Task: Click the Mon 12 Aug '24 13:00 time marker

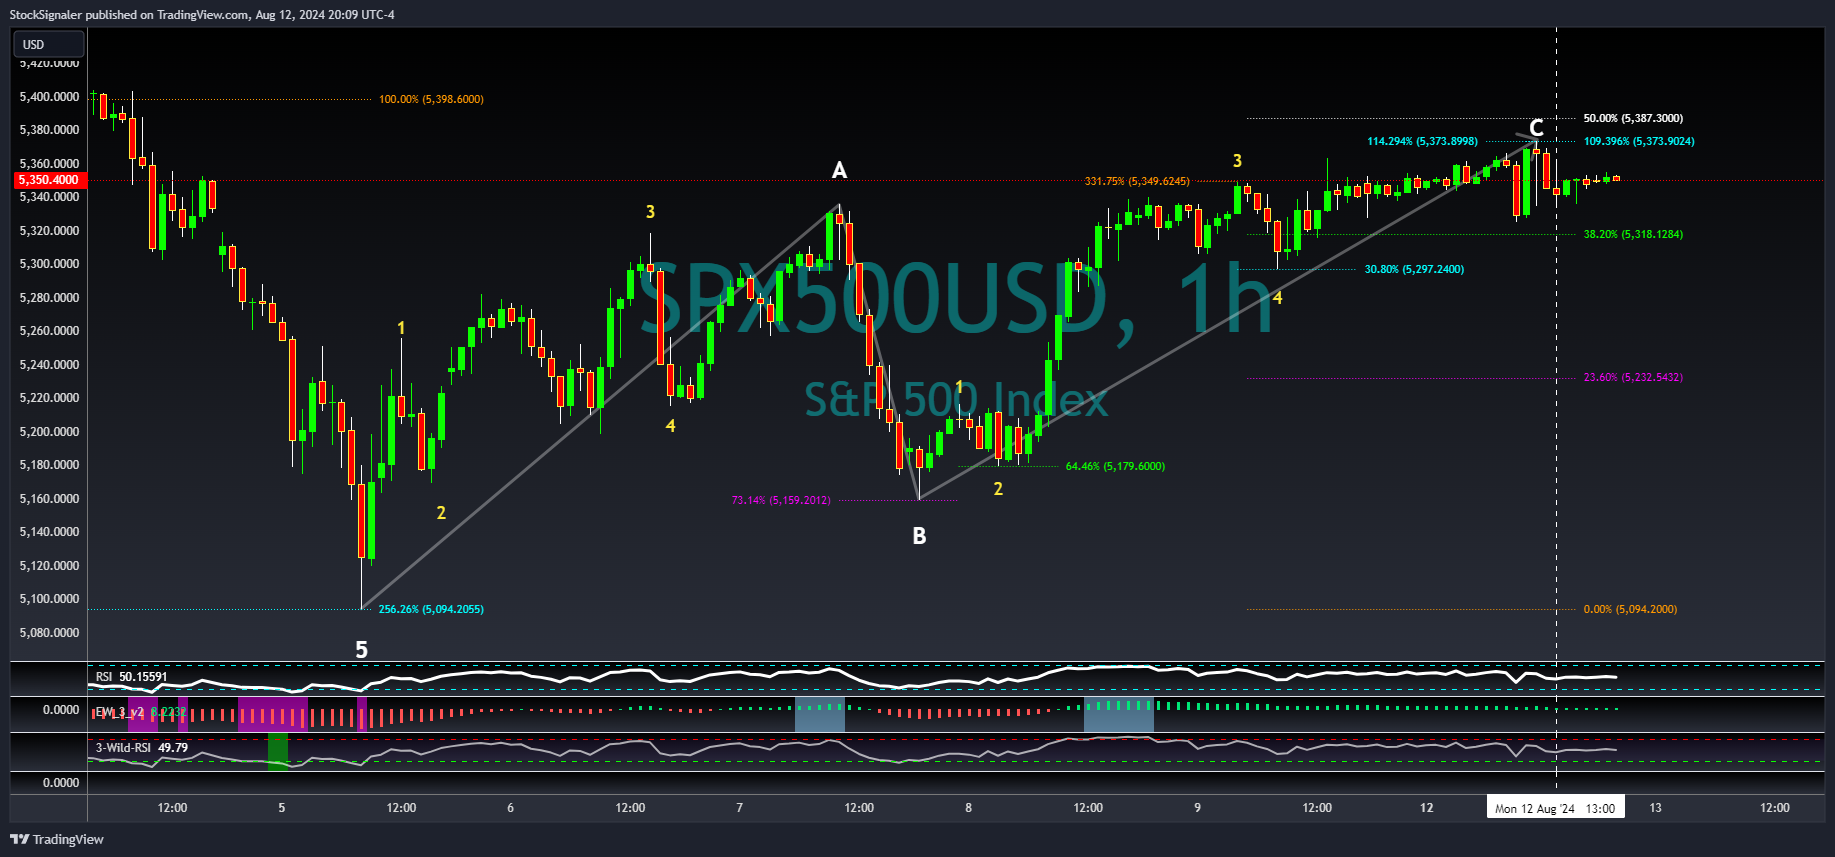Action: (x=1555, y=808)
